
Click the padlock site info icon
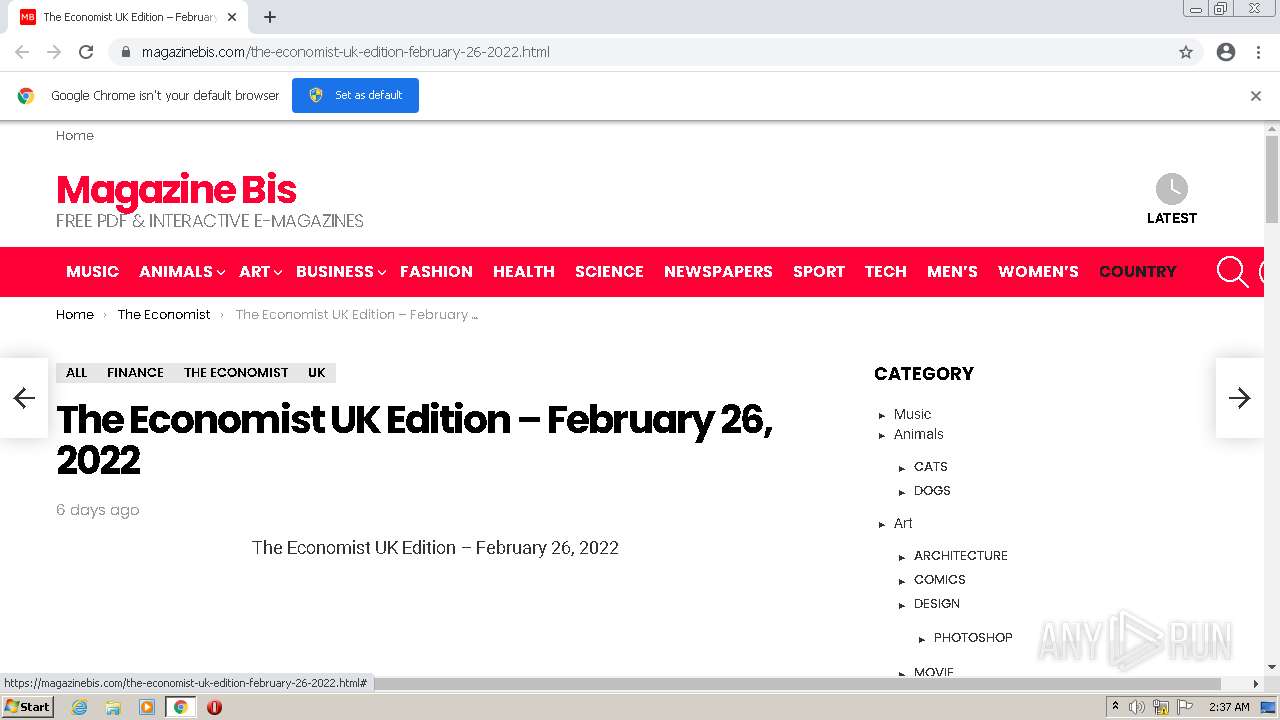[126, 52]
